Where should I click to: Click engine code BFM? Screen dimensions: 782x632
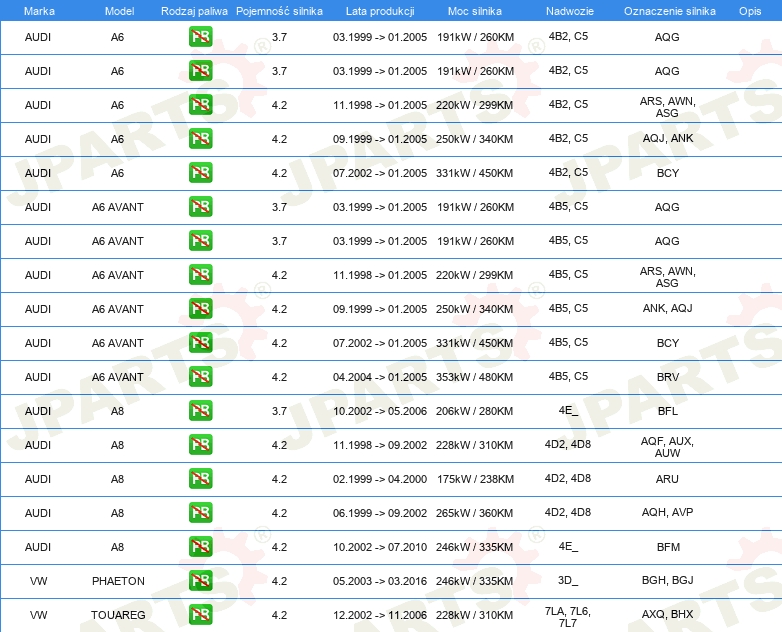[x=668, y=547]
